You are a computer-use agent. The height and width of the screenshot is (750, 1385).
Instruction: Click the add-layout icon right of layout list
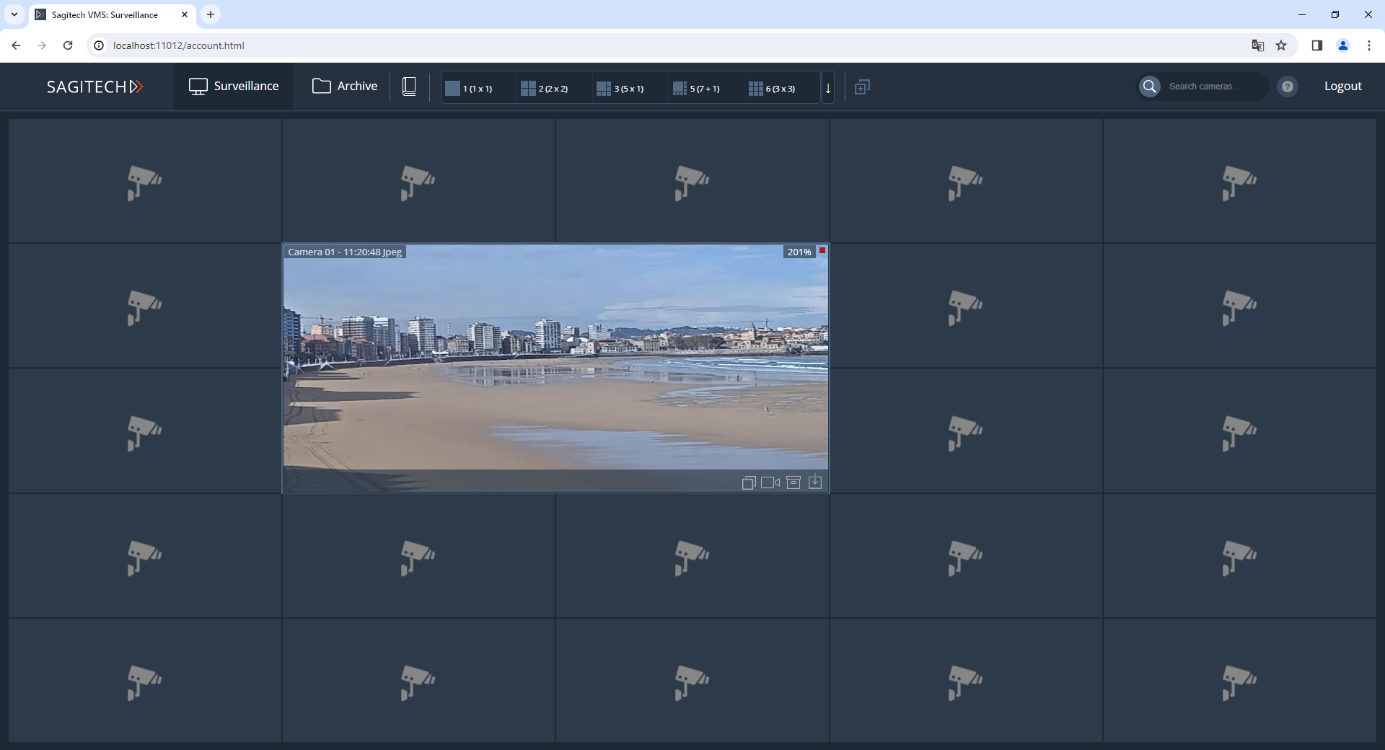862,87
